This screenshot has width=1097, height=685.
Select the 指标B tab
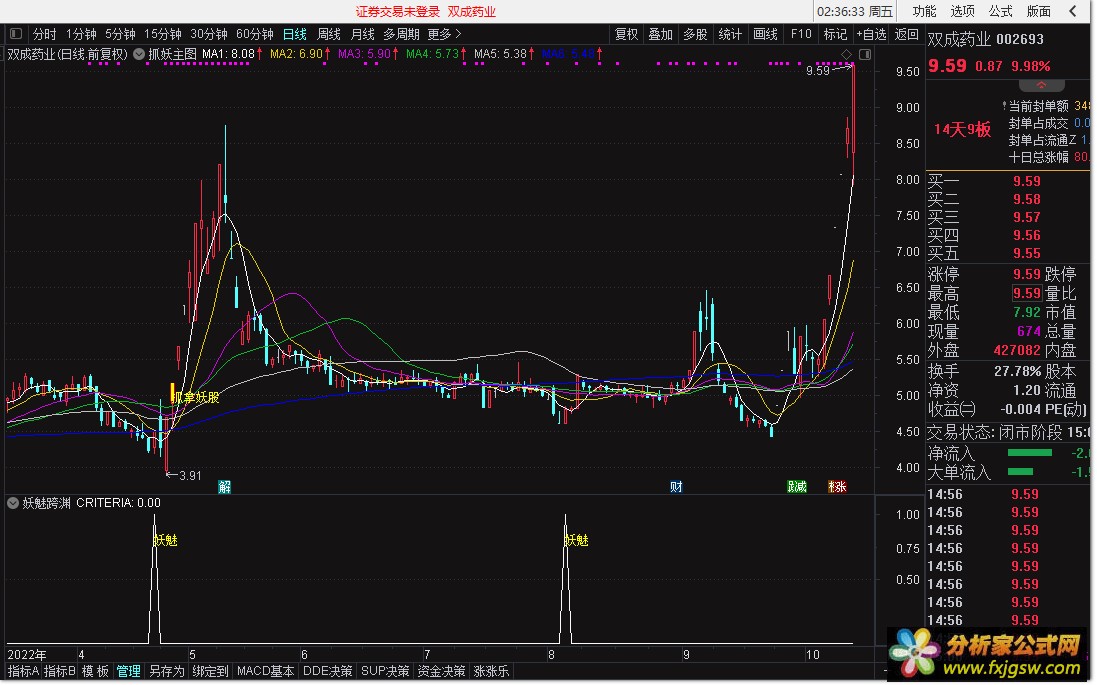click(x=59, y=671)
